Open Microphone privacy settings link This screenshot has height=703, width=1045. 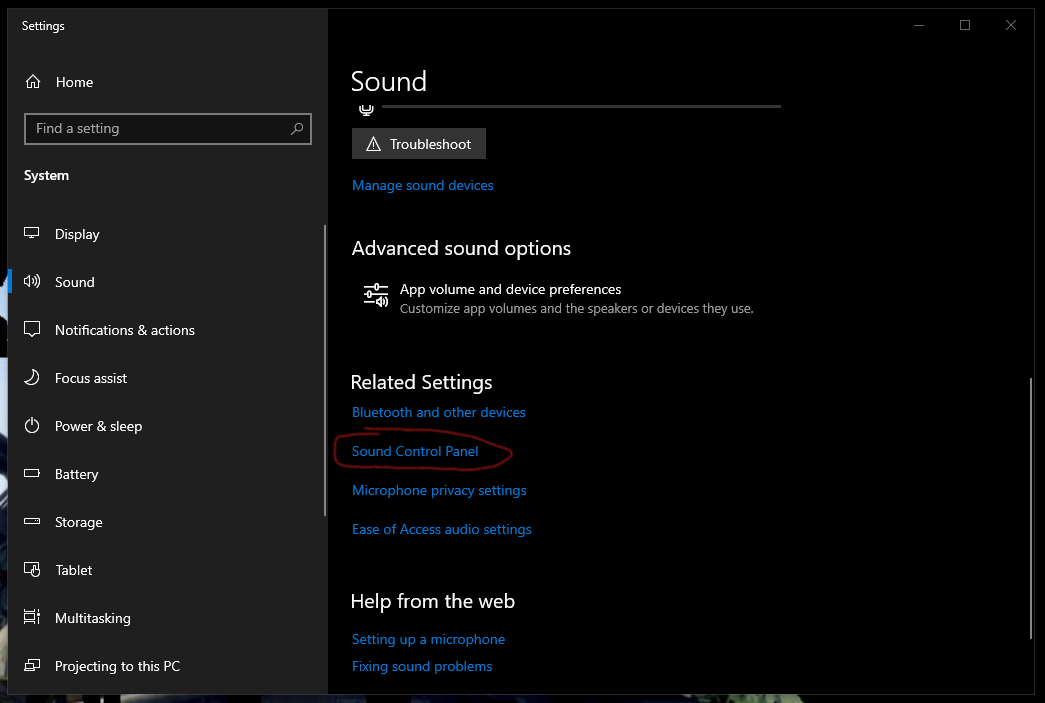(439, 490)
